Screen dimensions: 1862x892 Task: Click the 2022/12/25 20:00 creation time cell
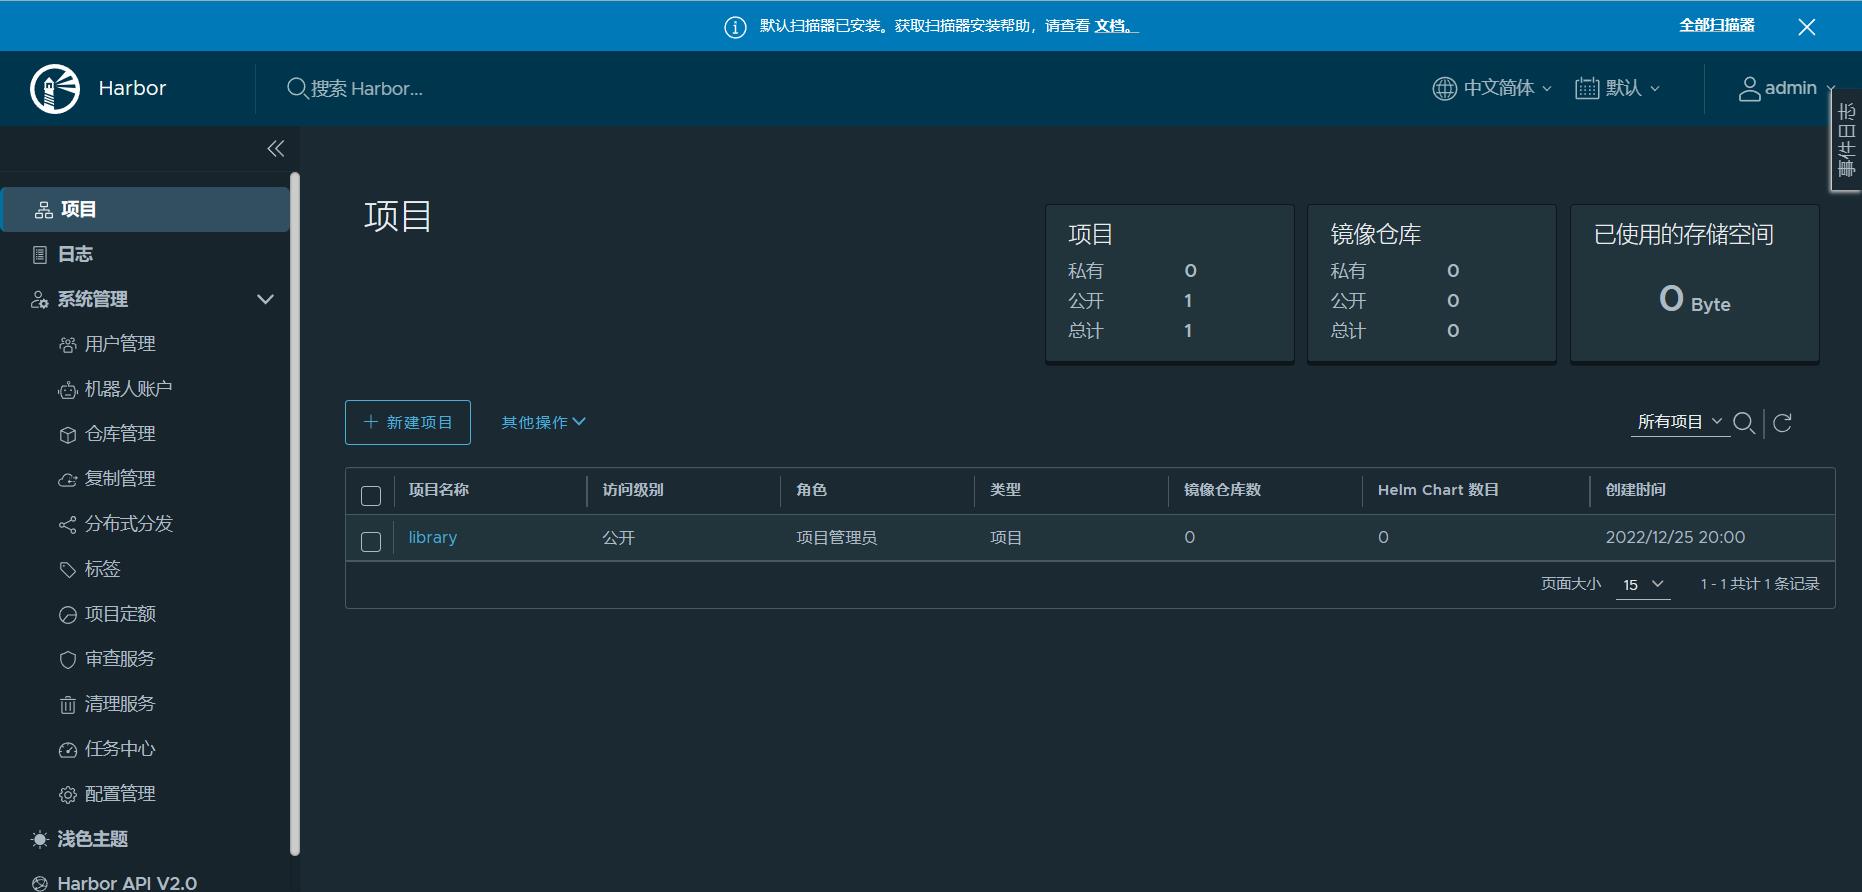point(1675,537)
